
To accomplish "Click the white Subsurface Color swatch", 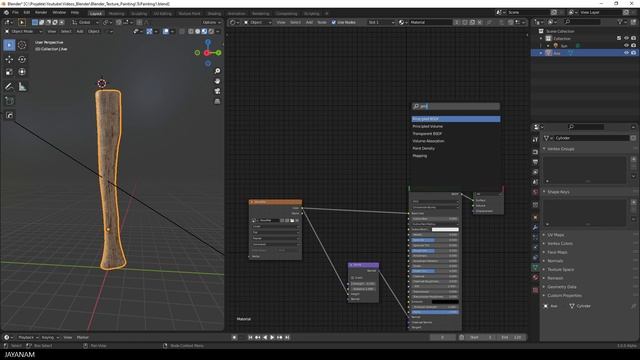I will pos(445,229).
